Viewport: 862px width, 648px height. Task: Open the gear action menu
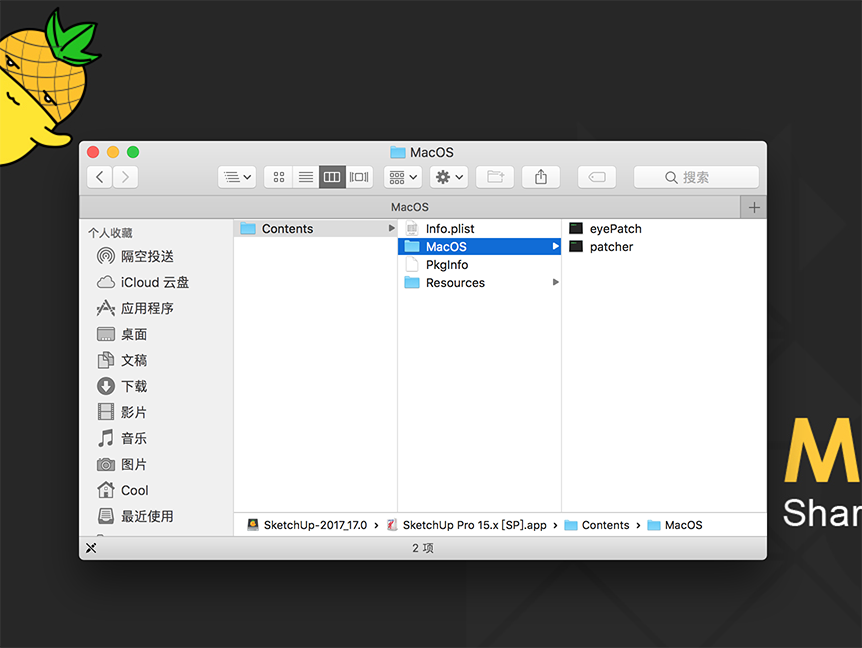click(x=449, y=177)
